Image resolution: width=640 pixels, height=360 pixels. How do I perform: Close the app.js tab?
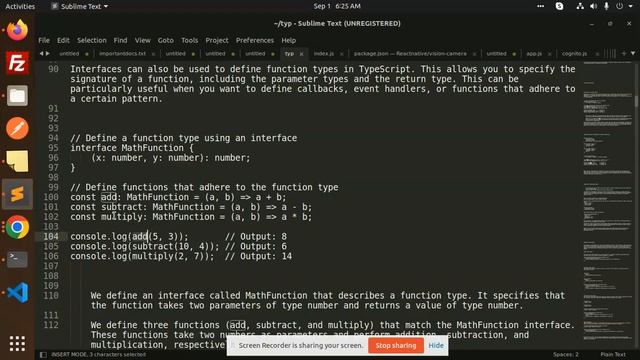click(550, 54)
